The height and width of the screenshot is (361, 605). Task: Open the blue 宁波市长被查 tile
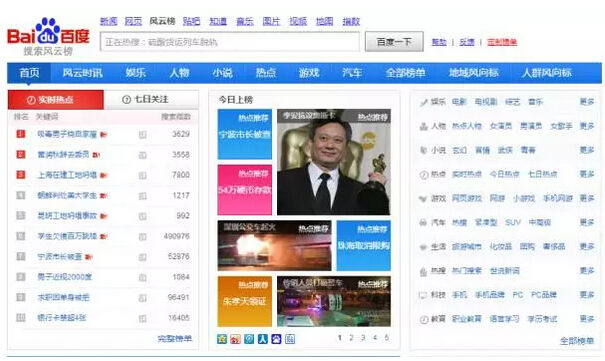coord(245,134)
